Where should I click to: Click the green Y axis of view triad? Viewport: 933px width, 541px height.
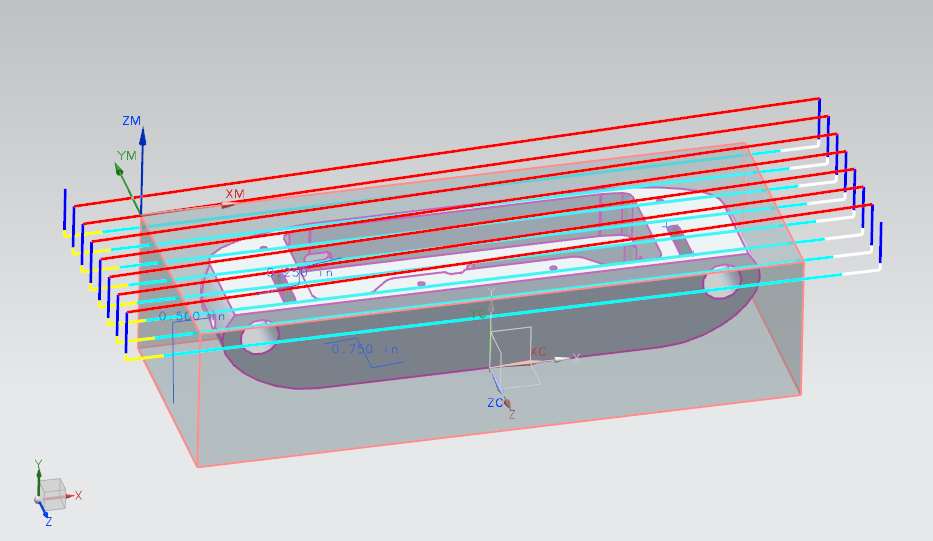pos(39,475)
